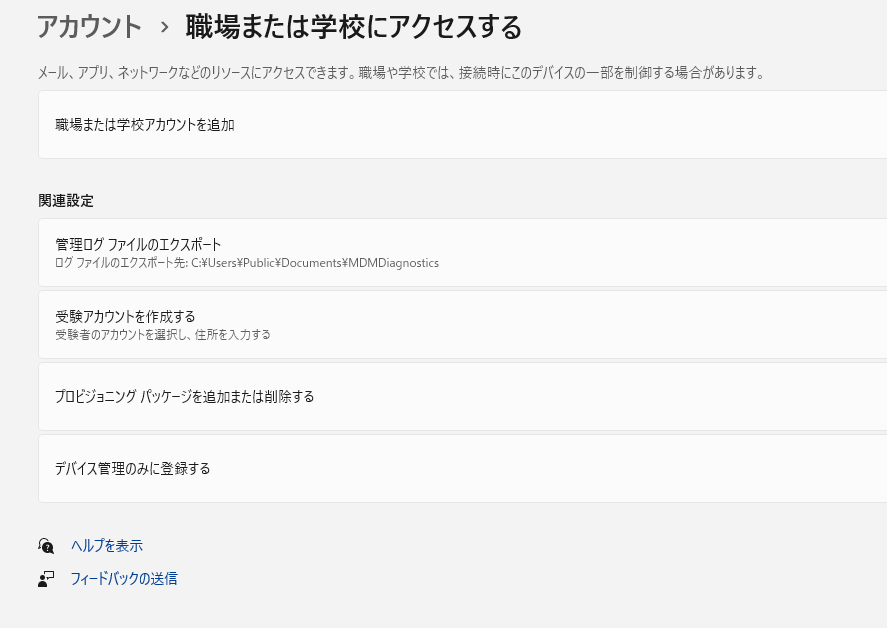Open 職場または学校アカウントを追加 card
This screenshot has width=887, height=628.
tap(463, 124)
